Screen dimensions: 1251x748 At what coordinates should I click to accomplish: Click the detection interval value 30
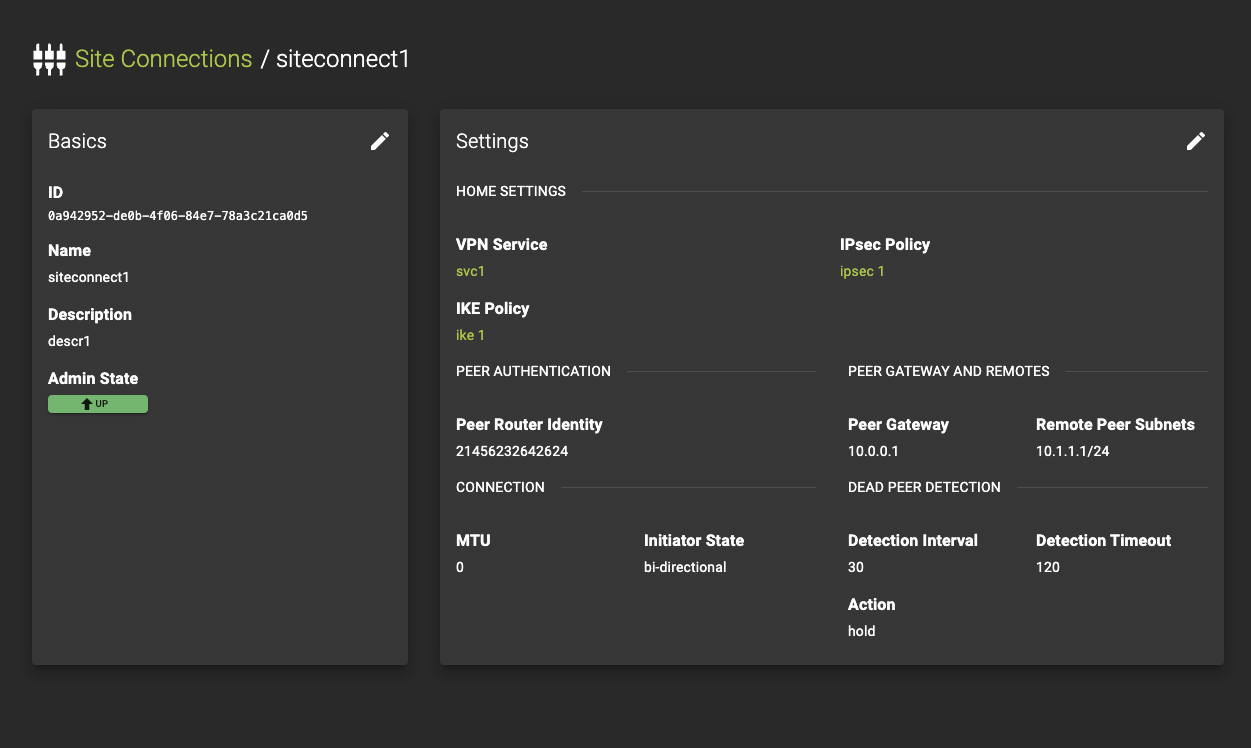[856, 567]
